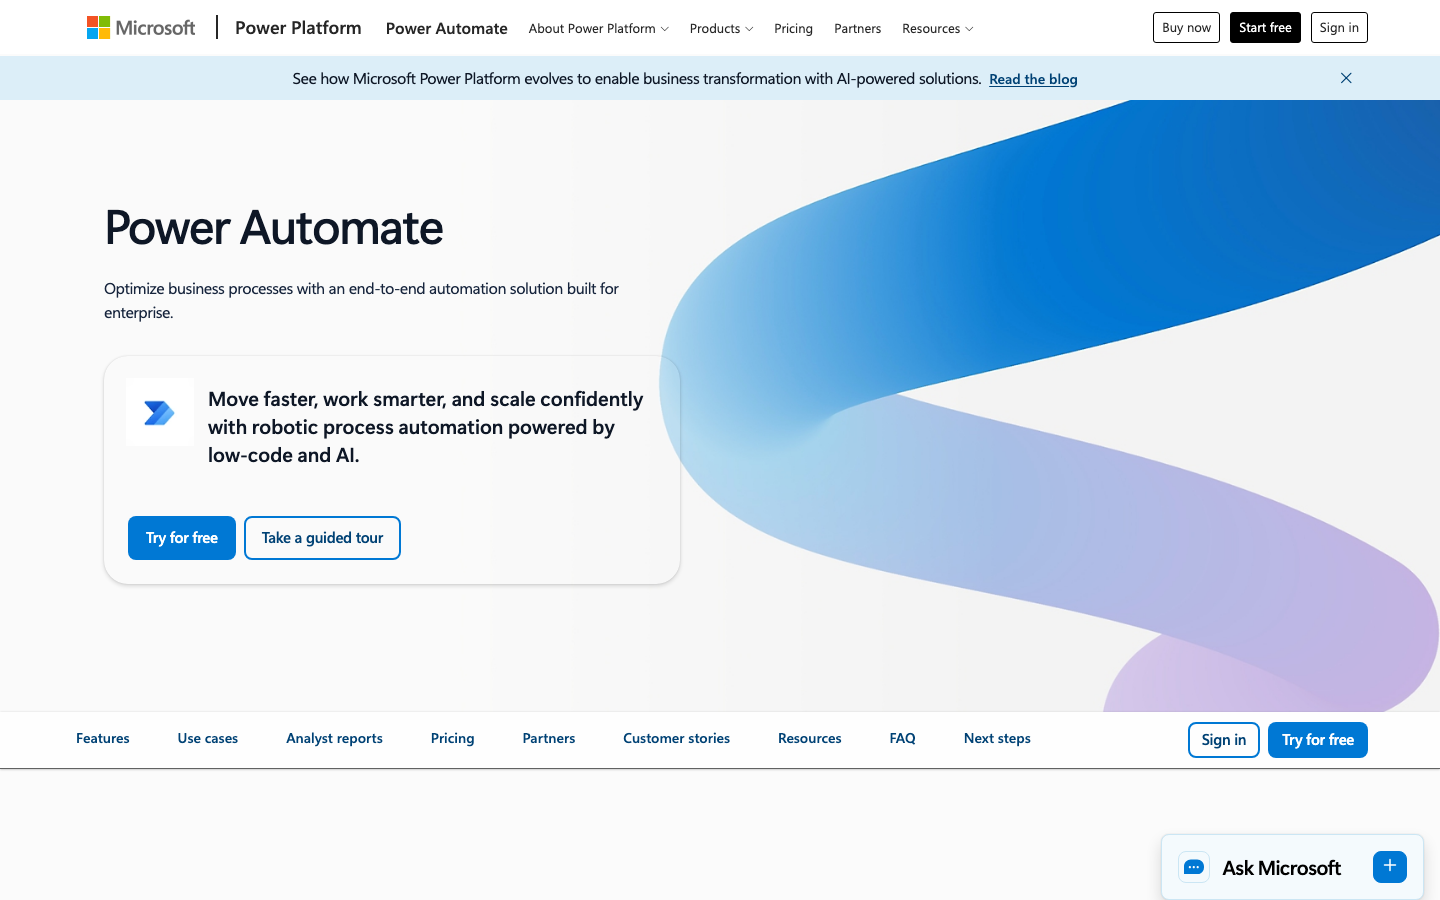Click the "Optimize business processes" description text
The image size is (1440, 900).
(362, 300)
